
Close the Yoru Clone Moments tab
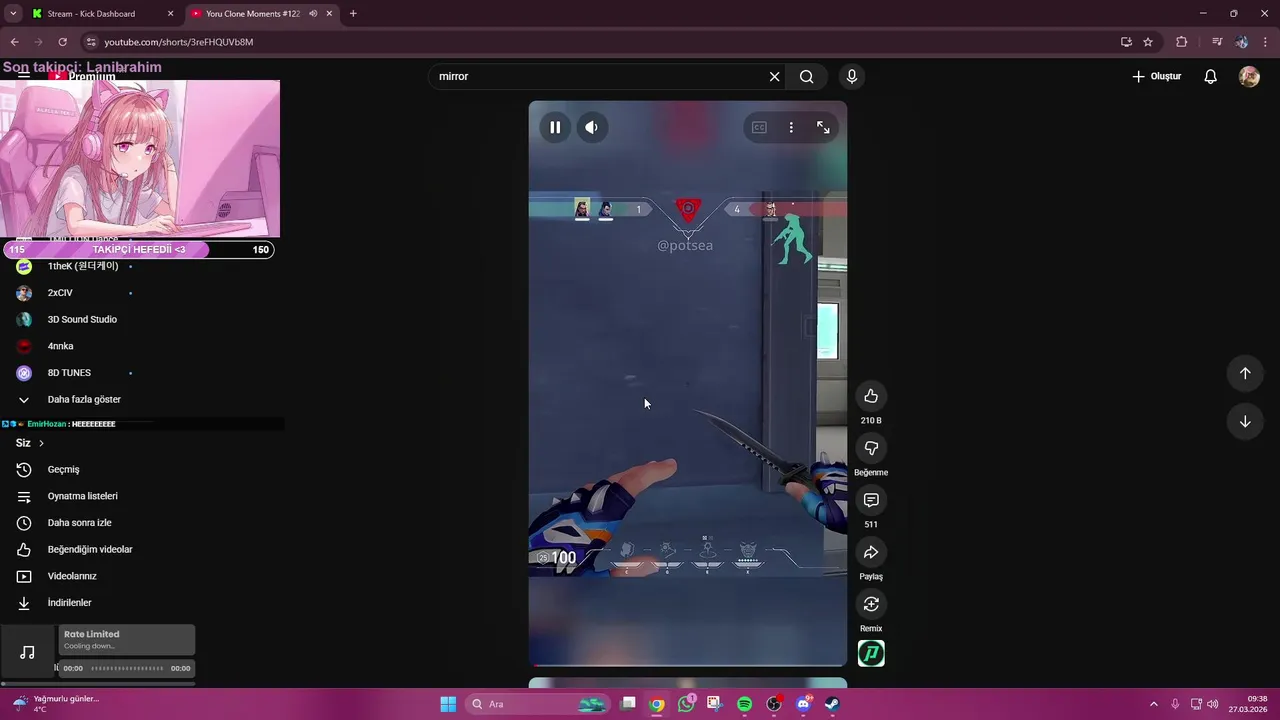[x=330, y=14]
